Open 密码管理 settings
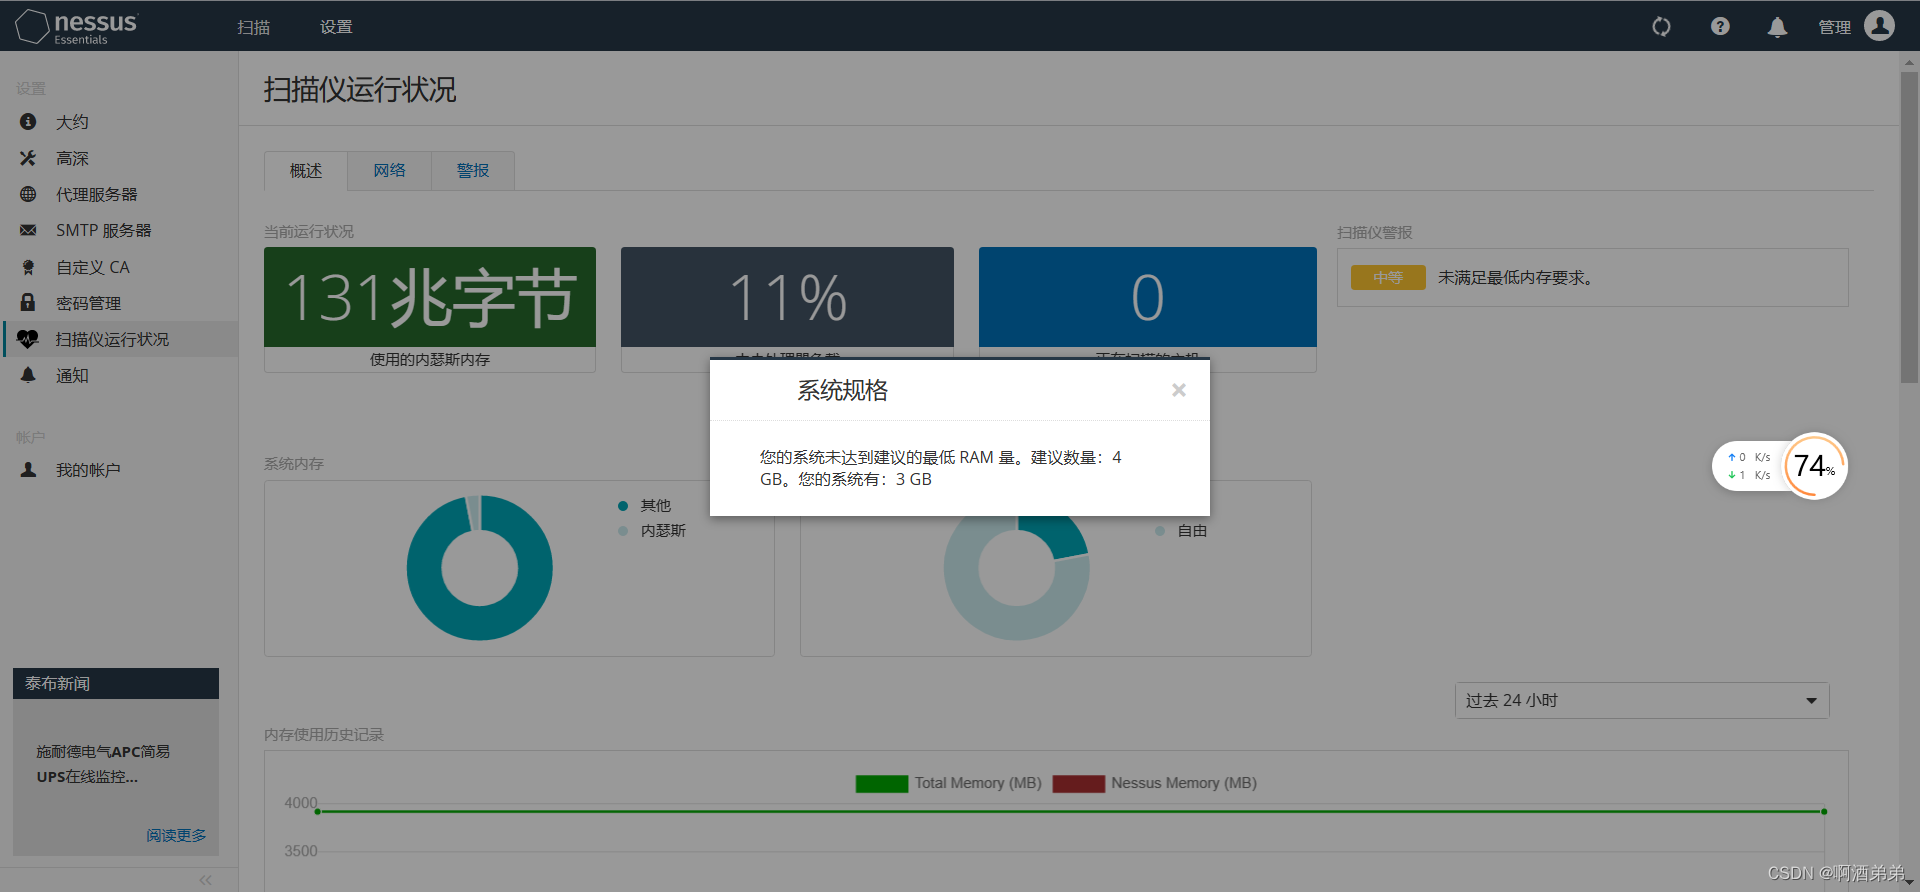 pos(89,303)
